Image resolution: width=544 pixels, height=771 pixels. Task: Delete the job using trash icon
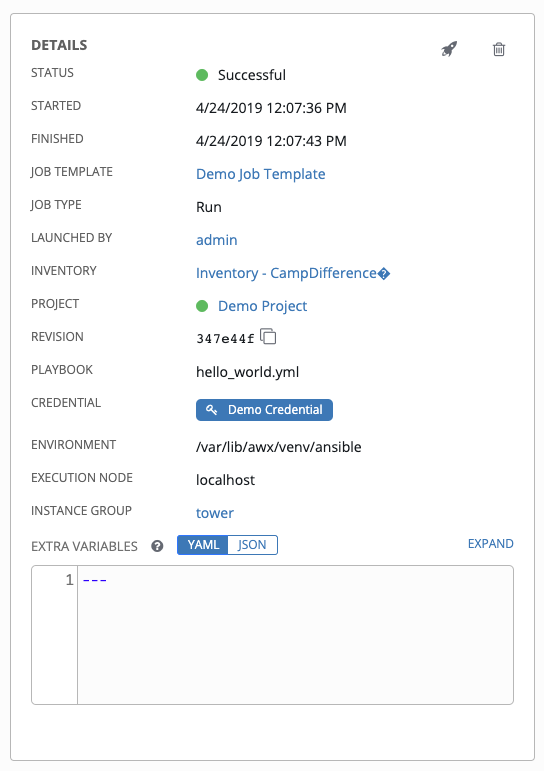click(x=499, y=49)
